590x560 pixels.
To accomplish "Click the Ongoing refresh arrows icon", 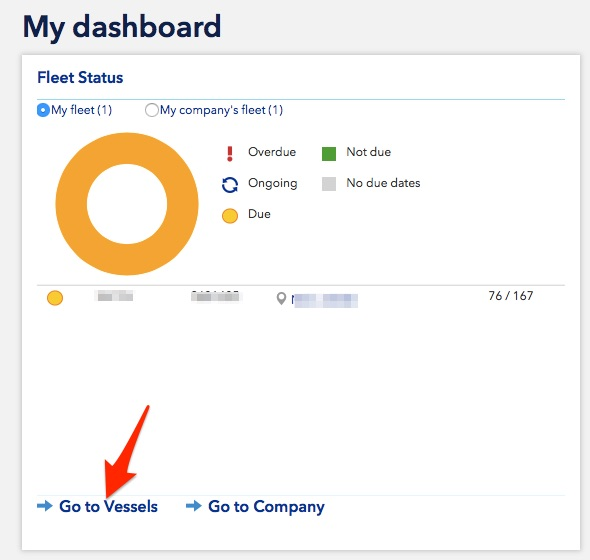I will pos(230,185).
